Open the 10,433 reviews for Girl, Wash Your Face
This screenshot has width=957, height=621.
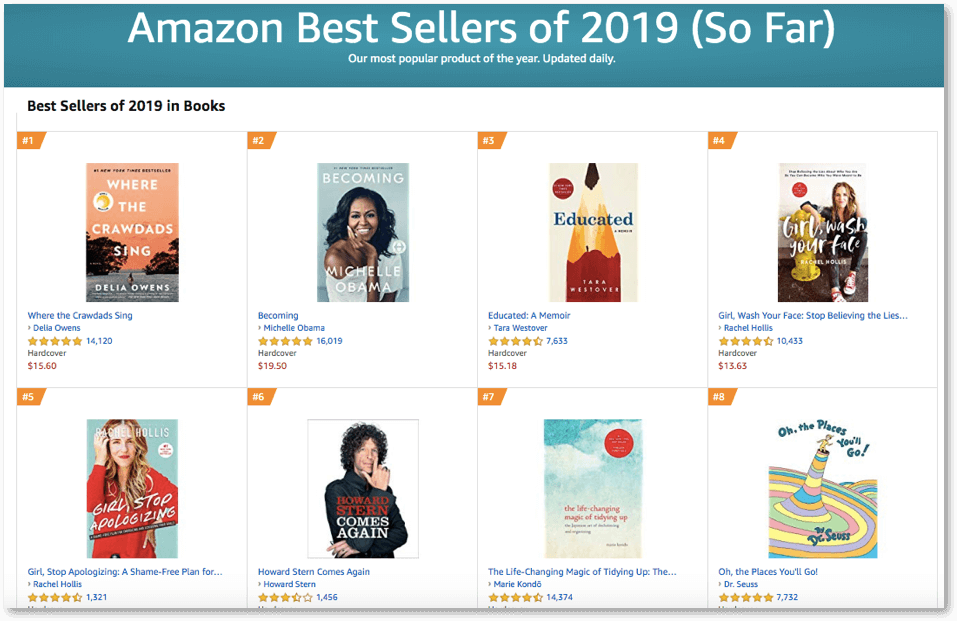point(790,341)
